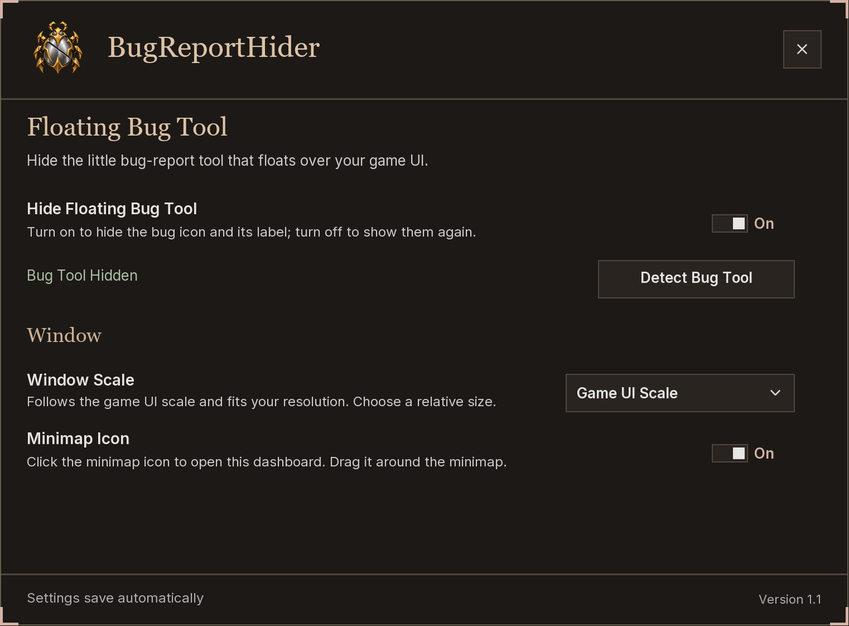The image size is (849, 626).
Task: Click the Bug Tool Hidden status text
Action: point(82,276)
